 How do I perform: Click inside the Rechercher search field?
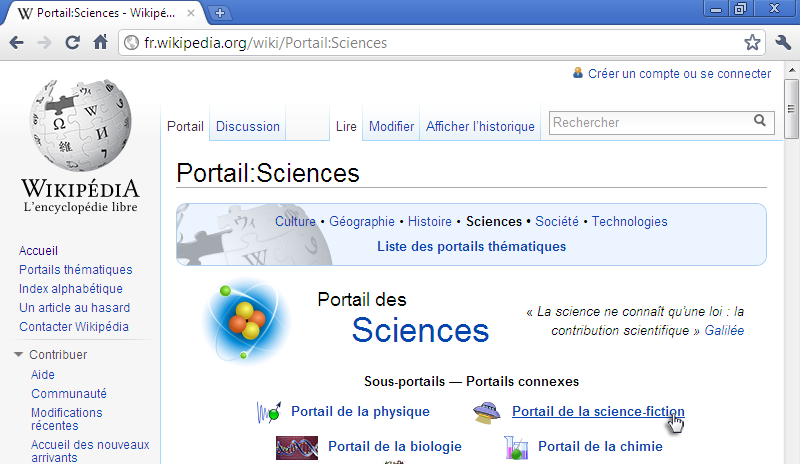[x=648, y=122]
